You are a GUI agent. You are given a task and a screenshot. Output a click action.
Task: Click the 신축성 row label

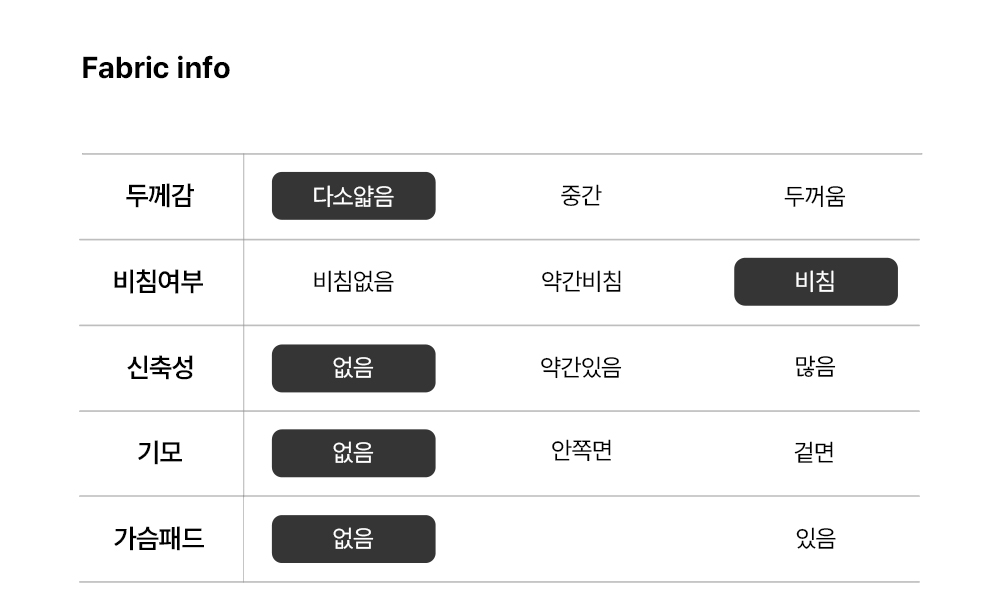pos(160,367)
